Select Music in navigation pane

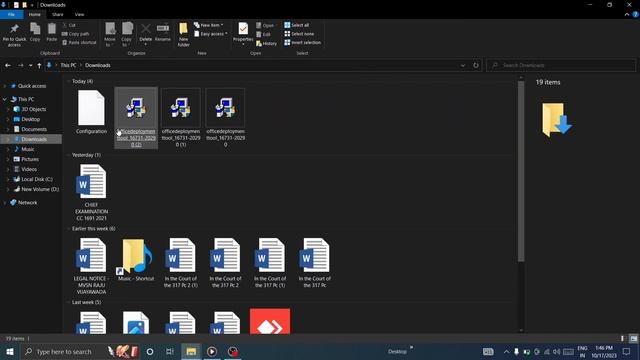click(x=28, y=149)
